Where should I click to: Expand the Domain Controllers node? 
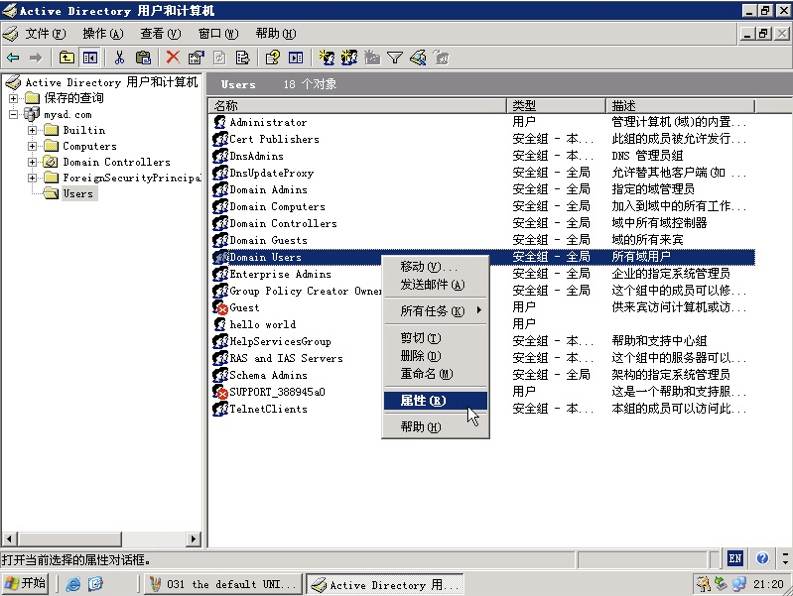(32, 162)
